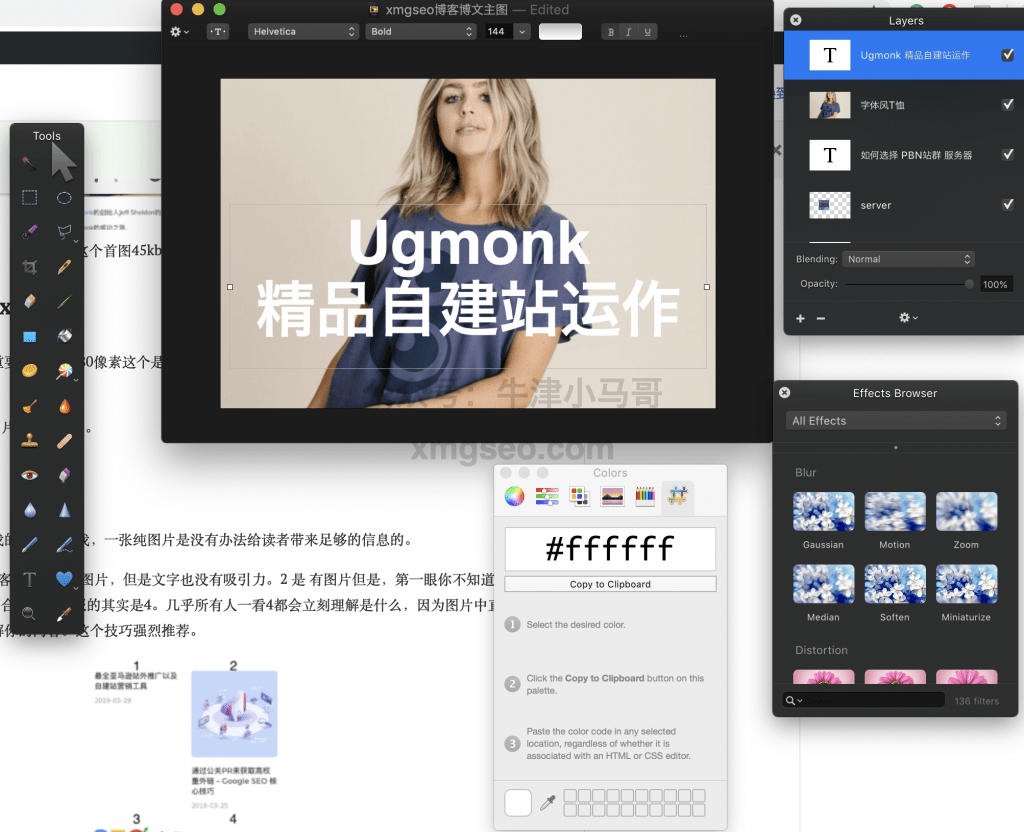Switch to Color Wheel tab in Colors

515,496
